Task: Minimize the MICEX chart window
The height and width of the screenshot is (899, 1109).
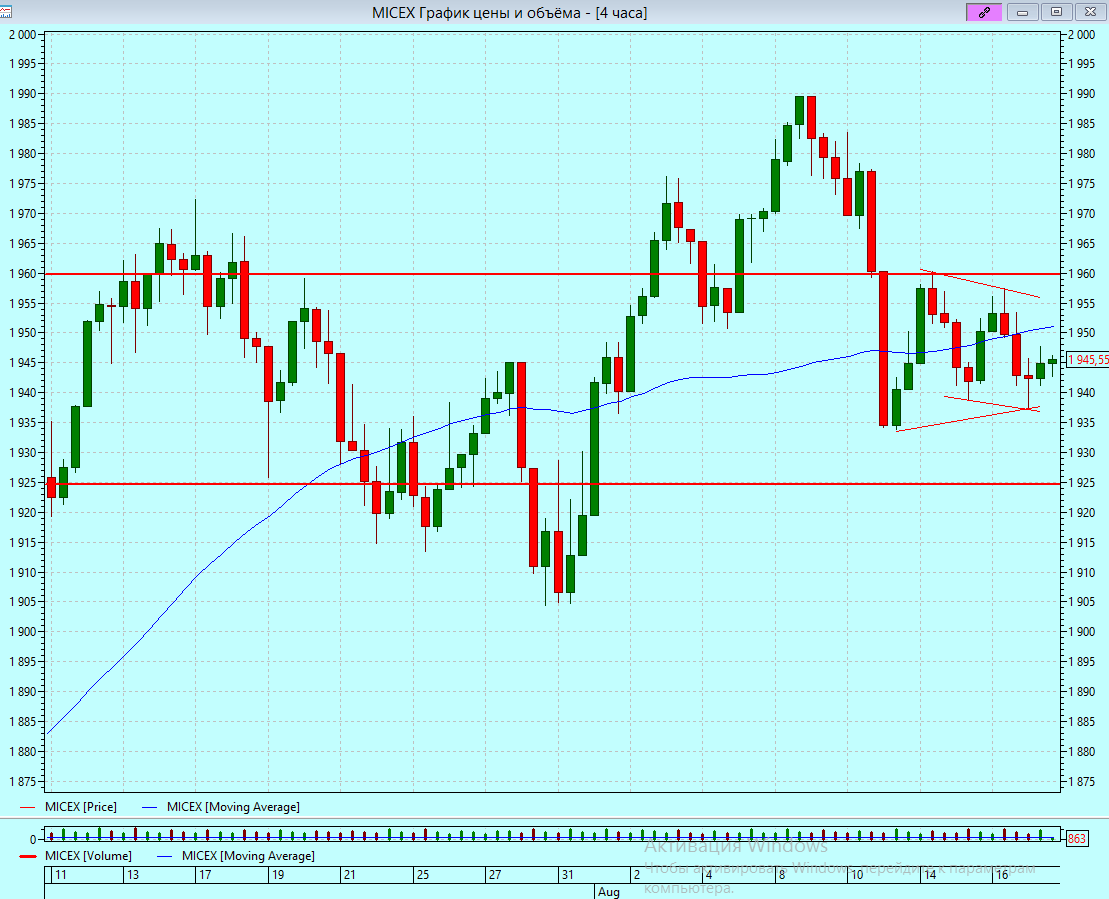Action: (1022, 12)
